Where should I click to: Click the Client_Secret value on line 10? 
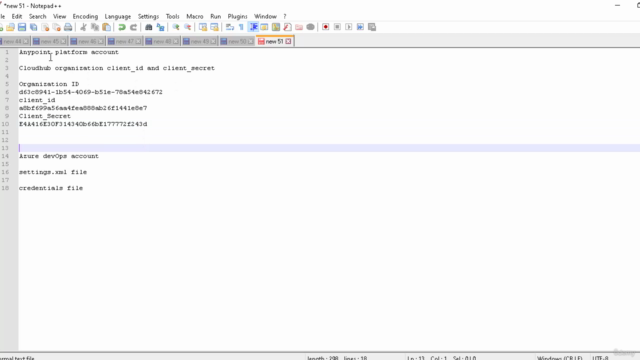[83, 124]
